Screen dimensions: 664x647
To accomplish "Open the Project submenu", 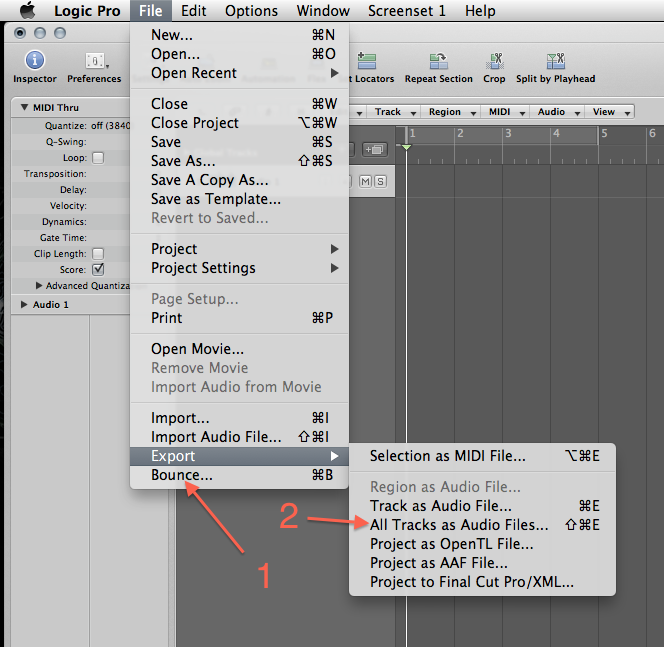I will [x=239, y=249].
